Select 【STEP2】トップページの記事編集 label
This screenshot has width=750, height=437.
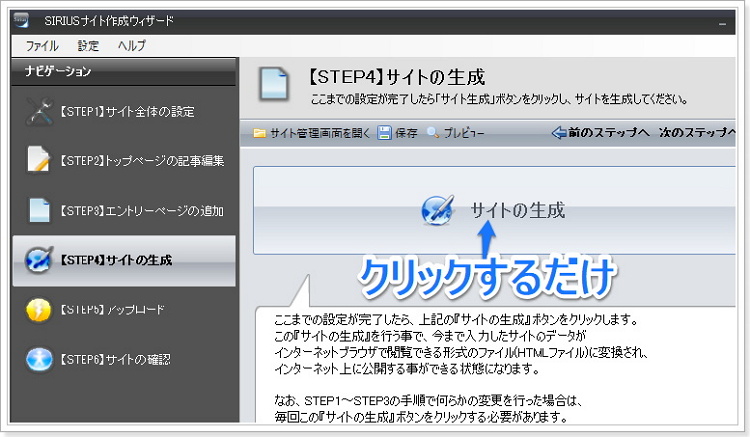tap(142, 161)
